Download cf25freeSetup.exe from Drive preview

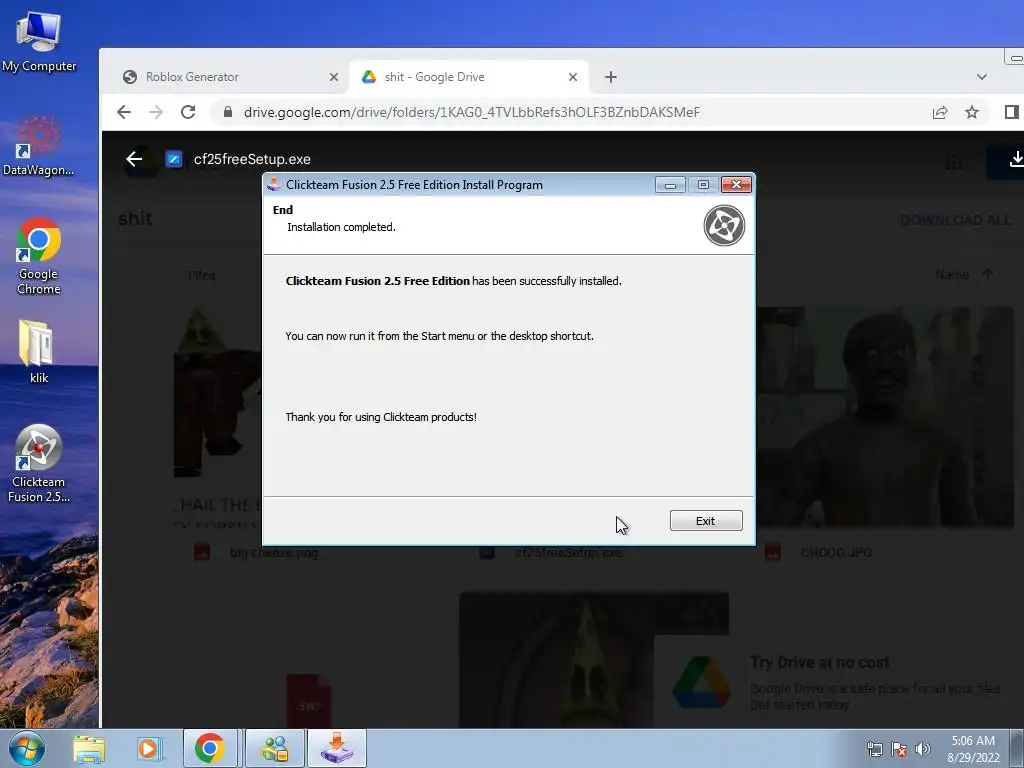[x=1016, y=159]
